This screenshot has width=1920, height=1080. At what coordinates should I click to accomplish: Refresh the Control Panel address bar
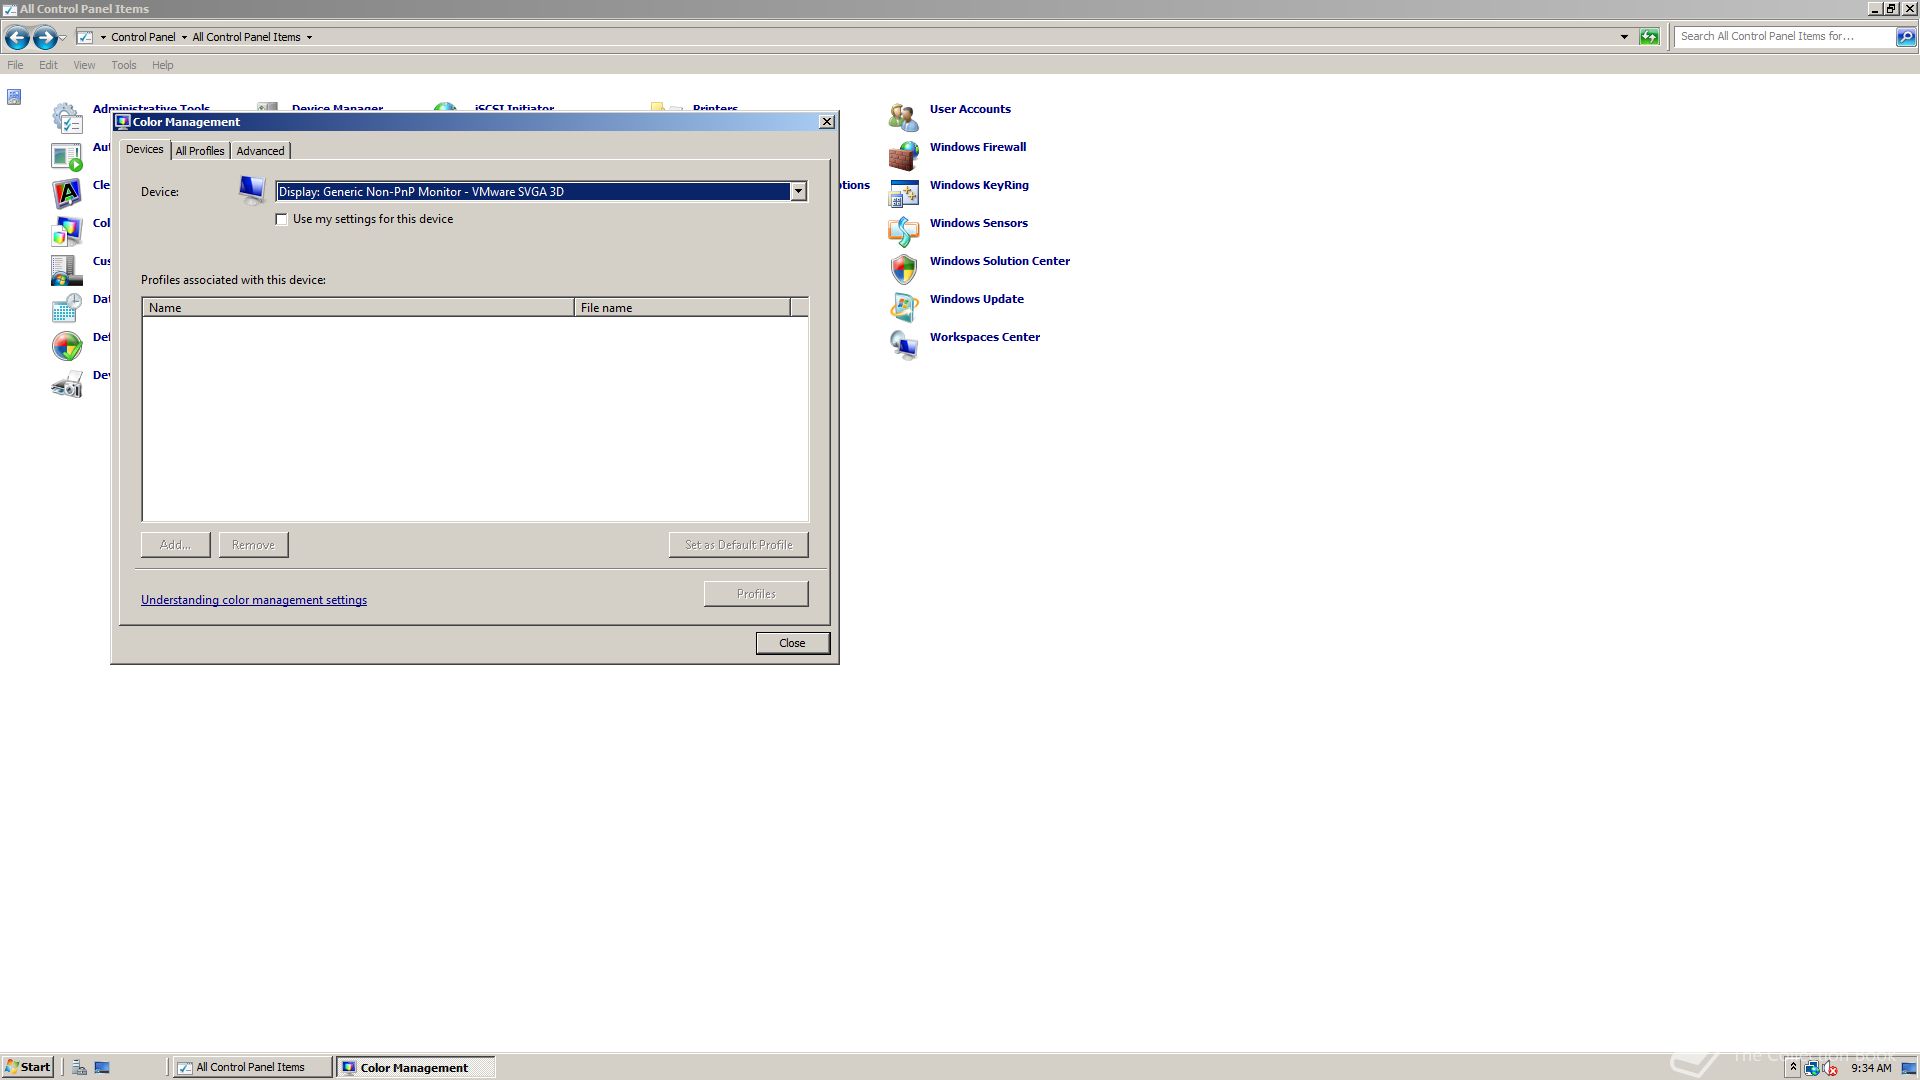point(1649,37)
